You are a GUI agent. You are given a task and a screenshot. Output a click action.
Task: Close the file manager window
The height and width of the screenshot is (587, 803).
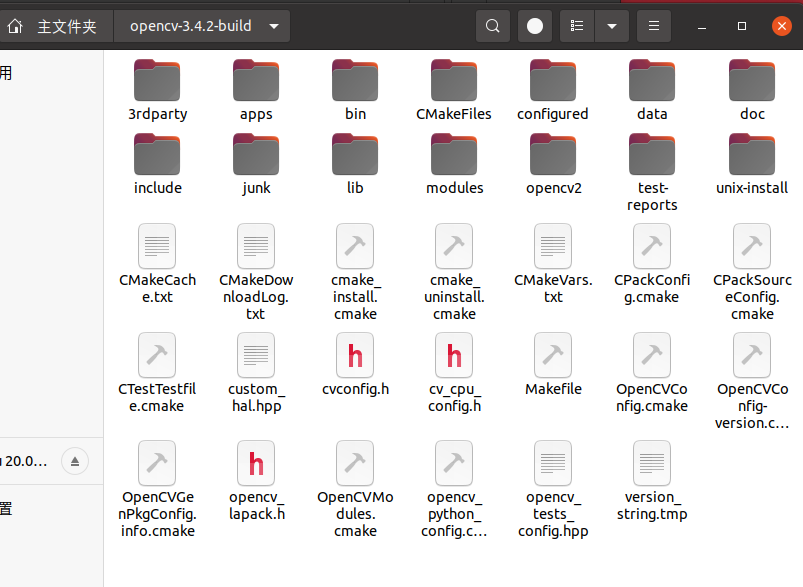[x=781, y=26]
